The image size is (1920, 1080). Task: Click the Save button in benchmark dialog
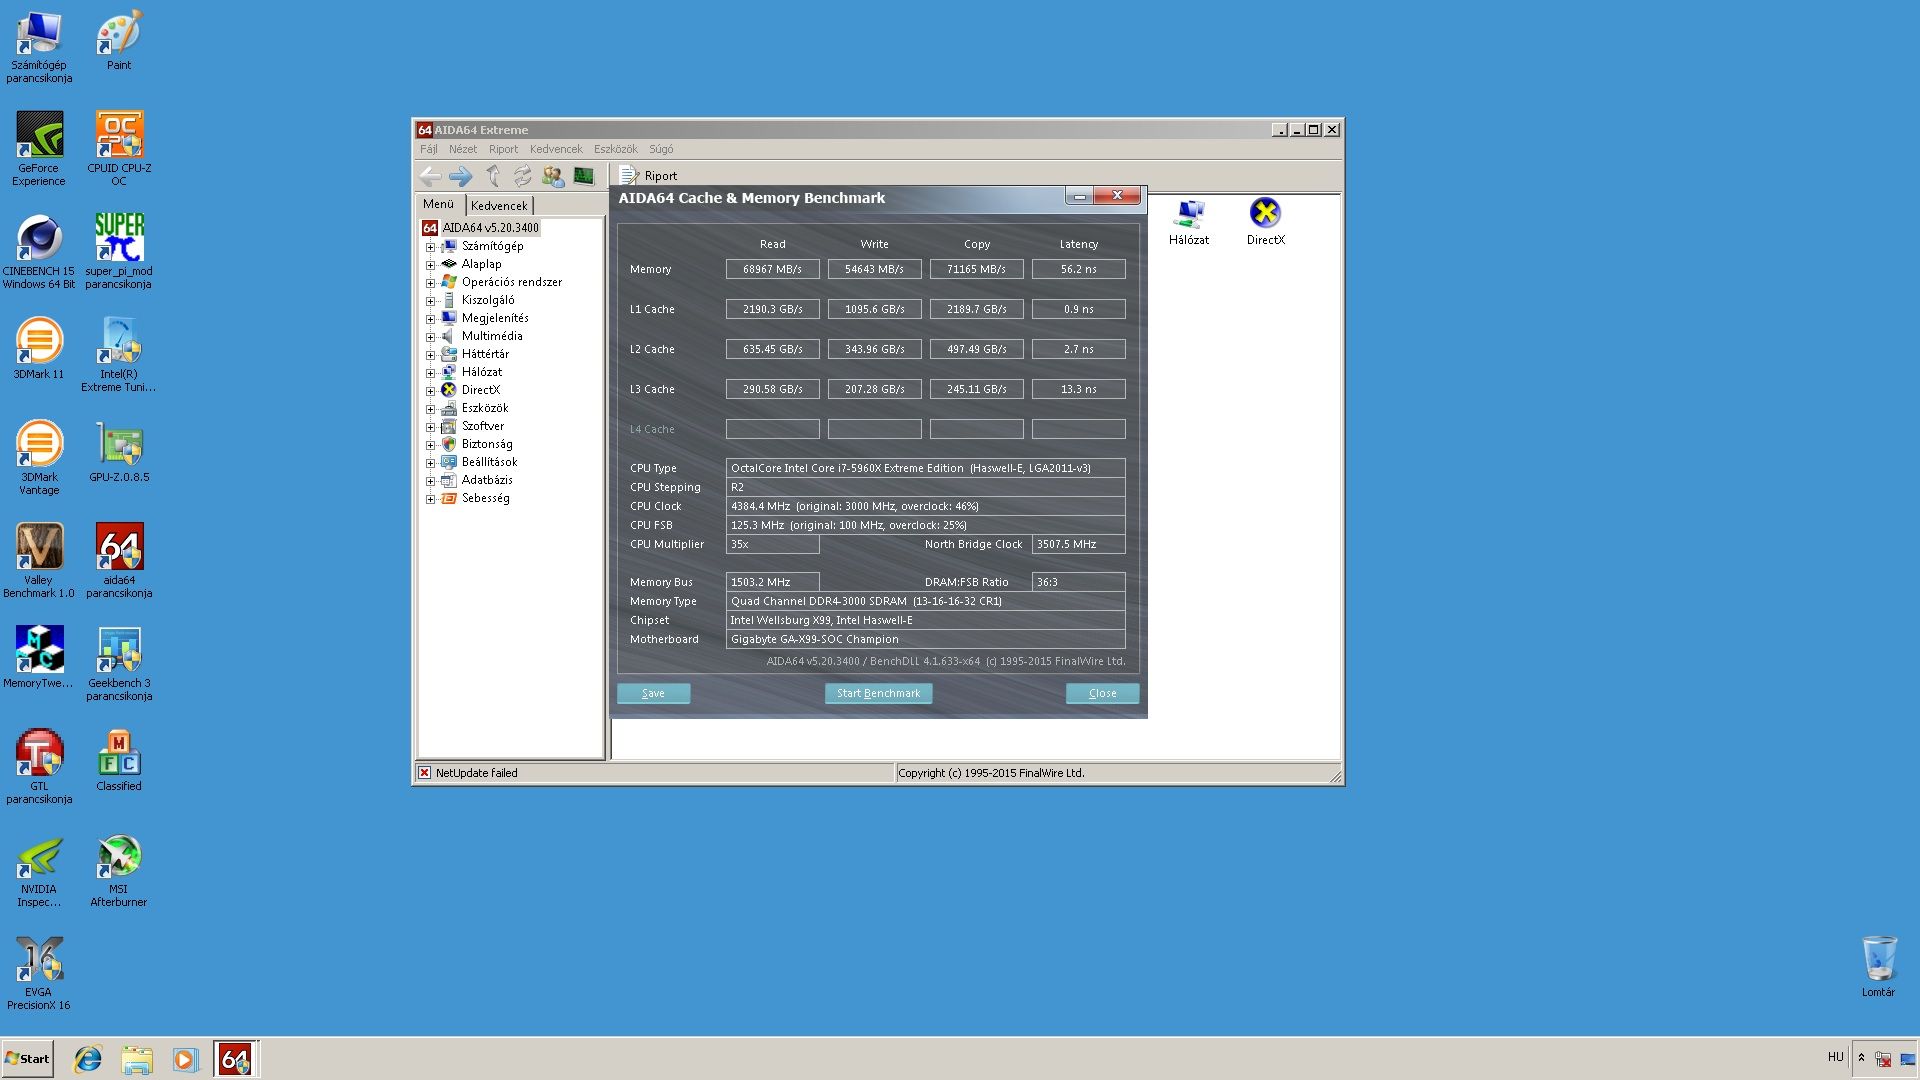653,693
